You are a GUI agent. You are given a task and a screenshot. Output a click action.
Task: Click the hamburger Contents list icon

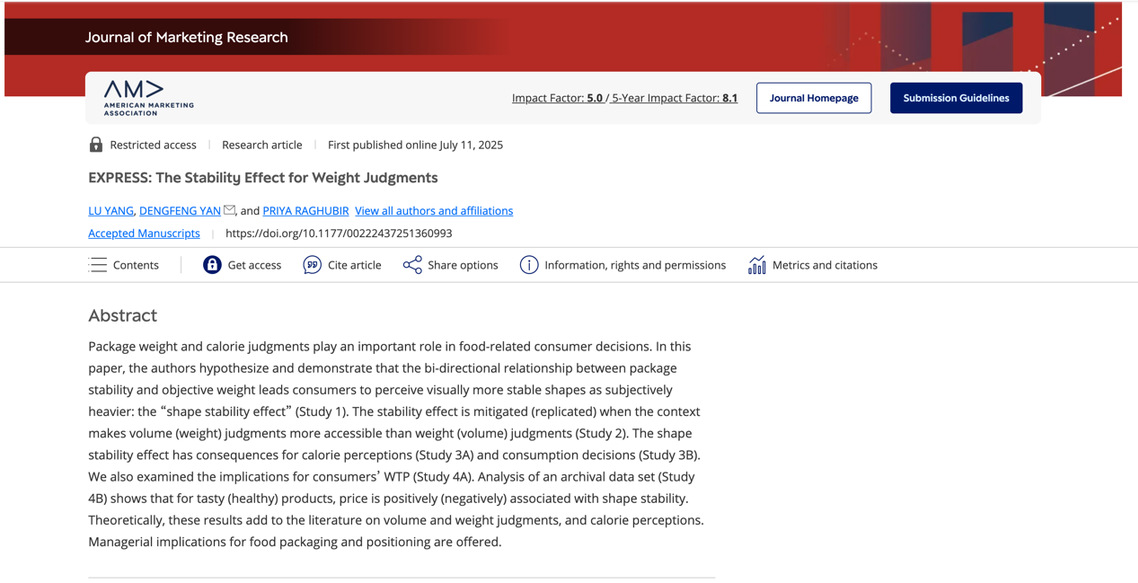tap(97, 265)
